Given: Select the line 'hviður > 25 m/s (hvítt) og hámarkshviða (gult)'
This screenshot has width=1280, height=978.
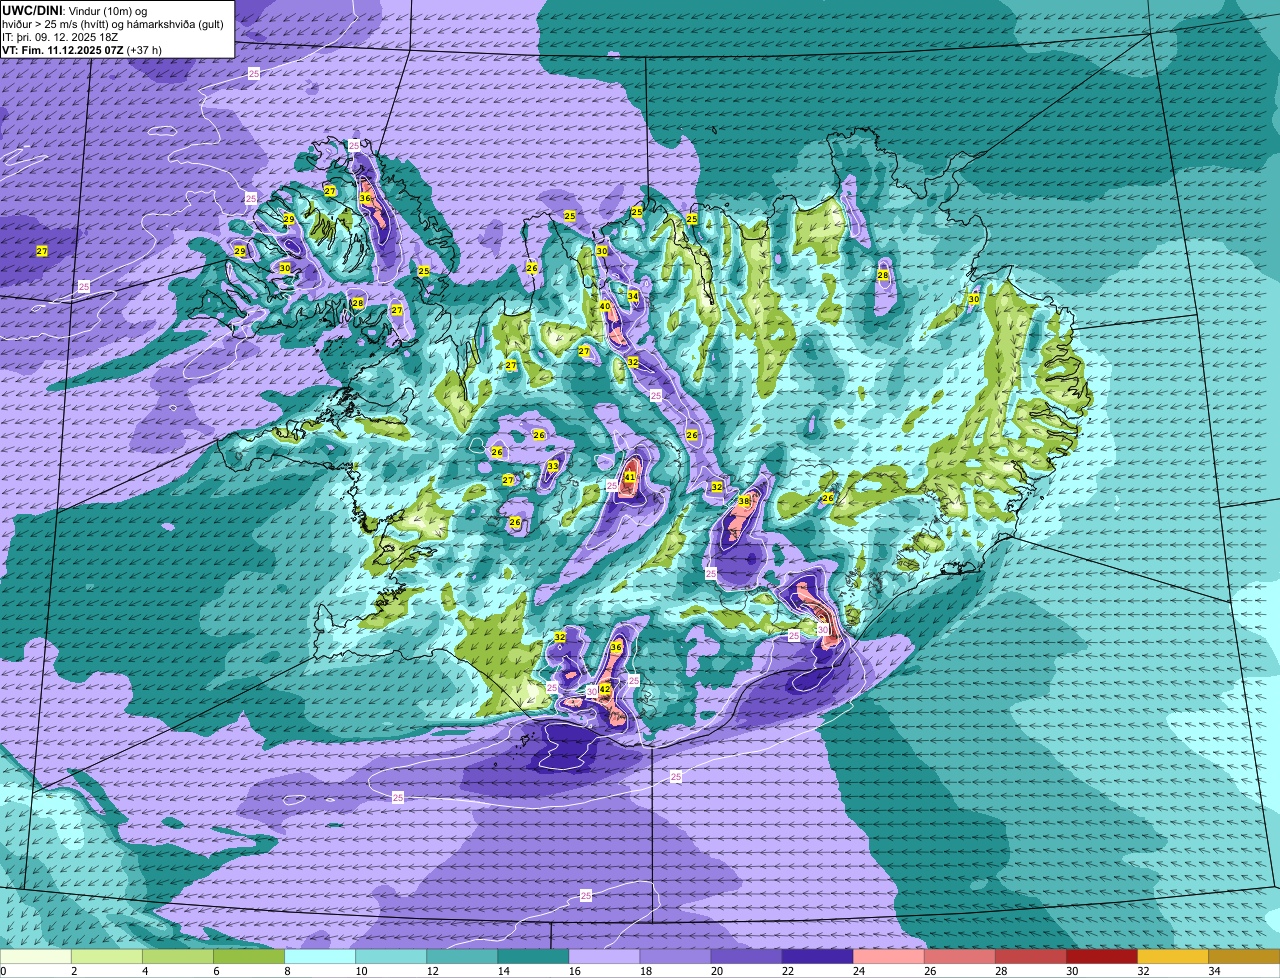Looking at the screenshot, I should click(x=113, y=23).
